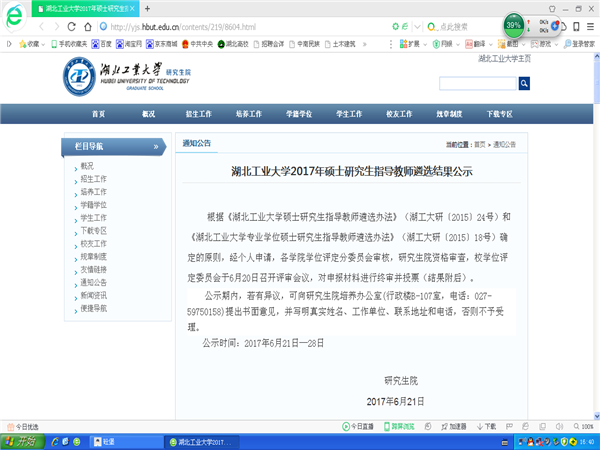The width and height of the screenshot is (600, 450).
Task: Open the 招聘会详 bookmark
Action: tap(269, 44)
